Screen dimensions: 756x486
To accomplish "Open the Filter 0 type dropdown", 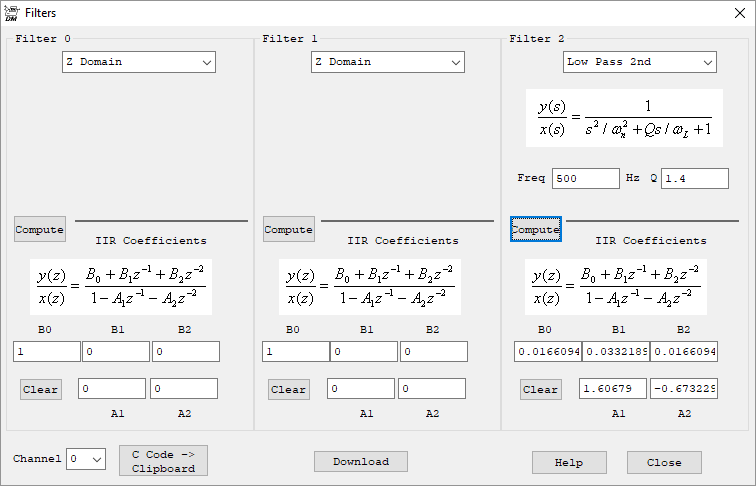I will 139,62.
